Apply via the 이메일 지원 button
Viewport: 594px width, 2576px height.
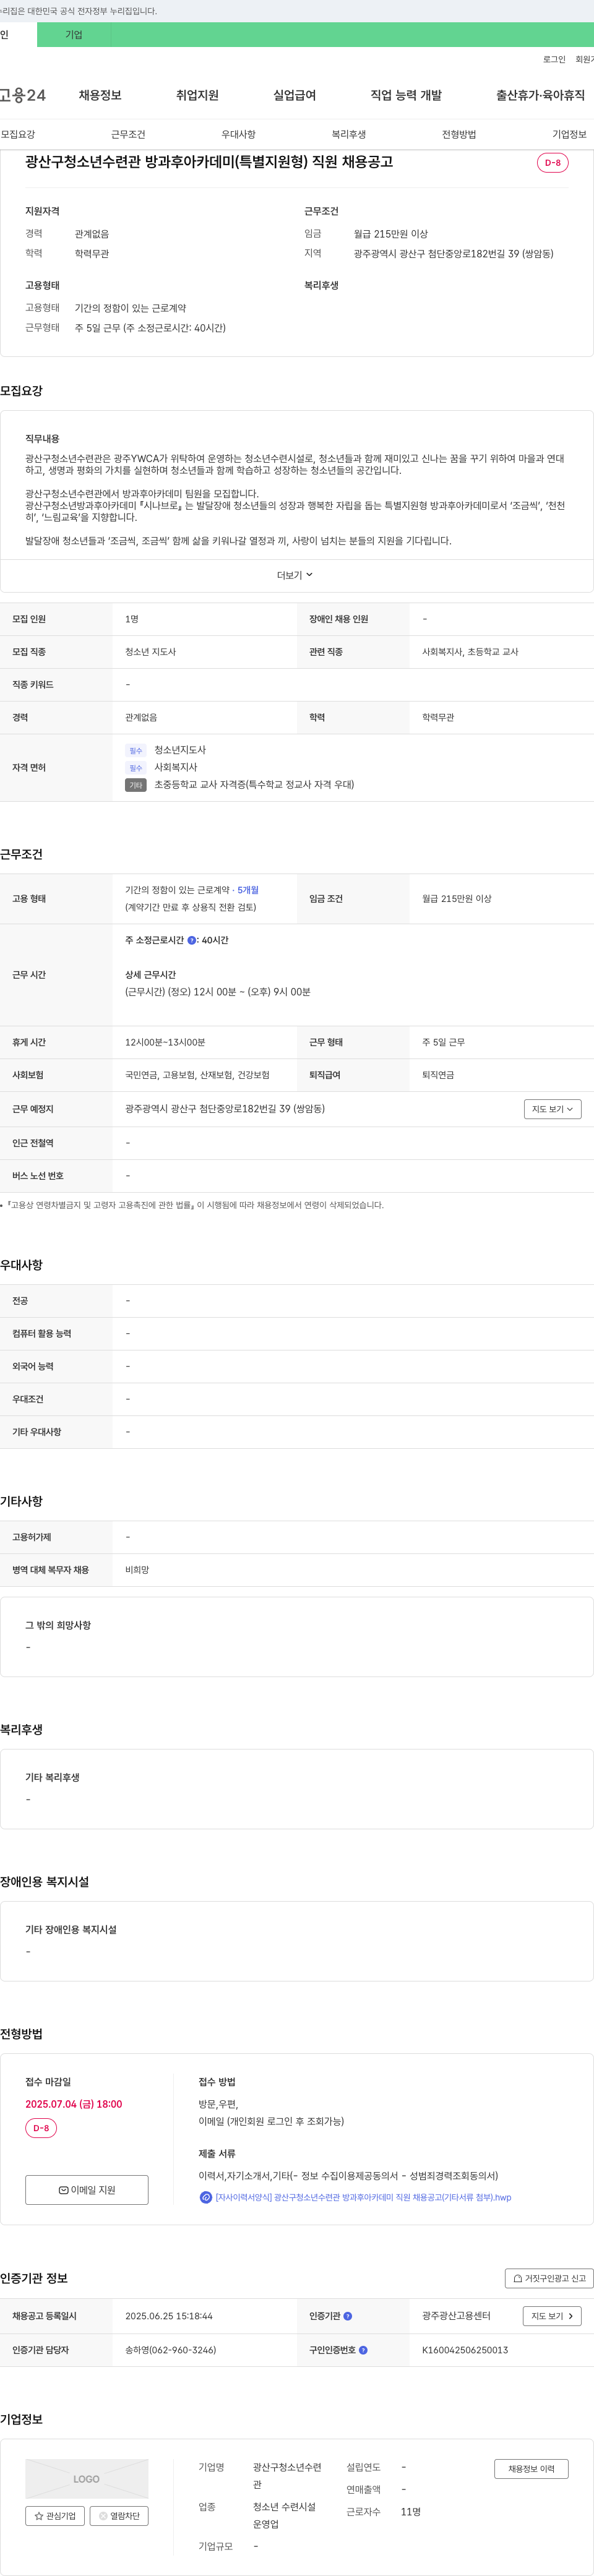coord(87,2190)
